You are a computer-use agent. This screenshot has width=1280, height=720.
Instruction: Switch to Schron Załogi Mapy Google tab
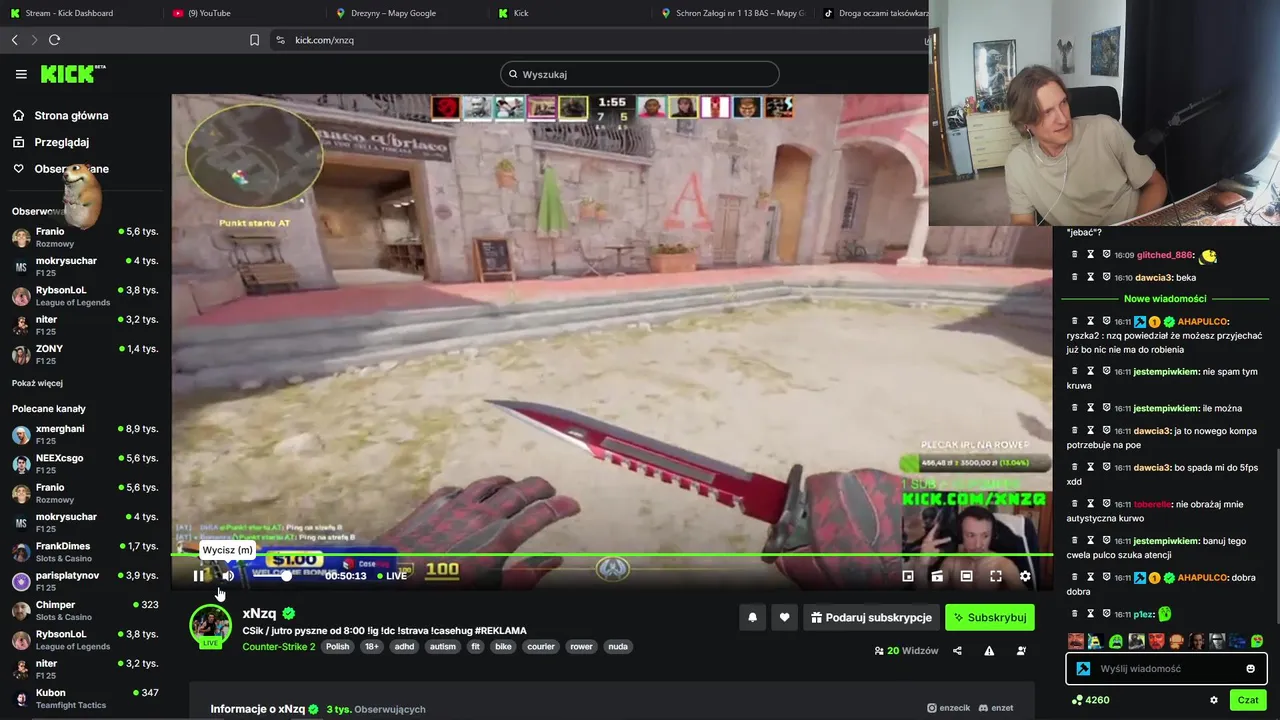tap(733, 13)
